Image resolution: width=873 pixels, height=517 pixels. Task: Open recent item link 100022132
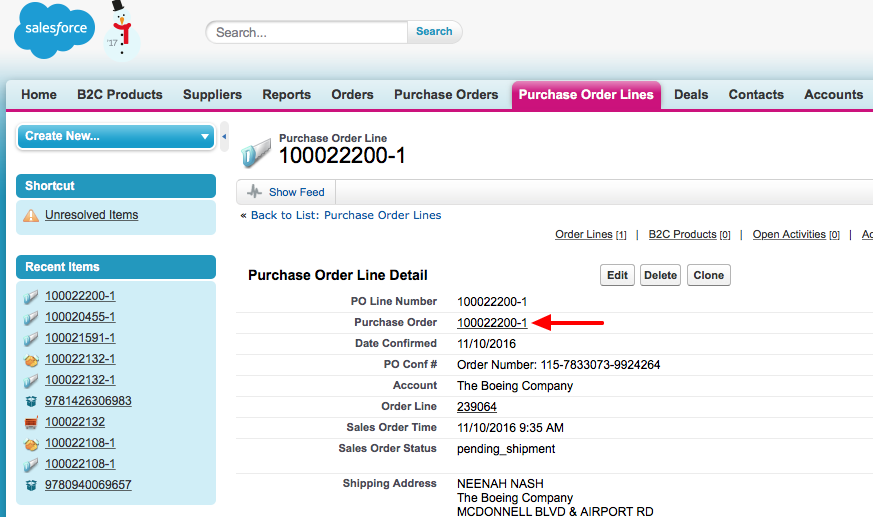[x=75, y=422]
